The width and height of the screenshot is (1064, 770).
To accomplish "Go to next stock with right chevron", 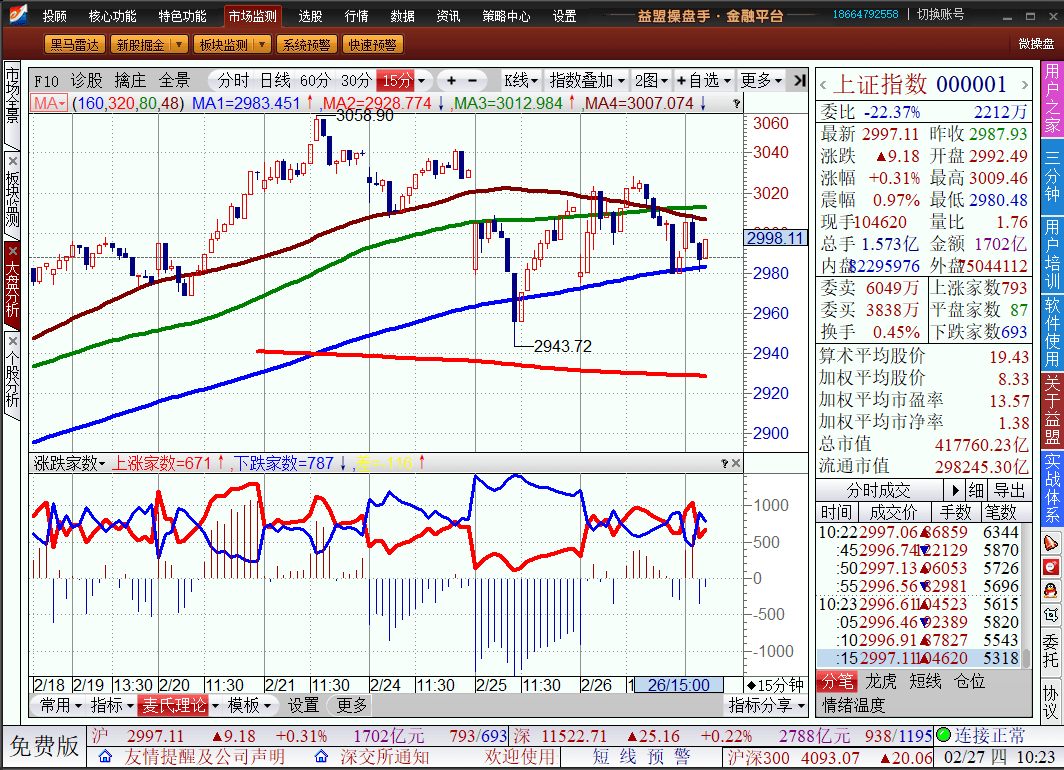I will point(1025,85).
